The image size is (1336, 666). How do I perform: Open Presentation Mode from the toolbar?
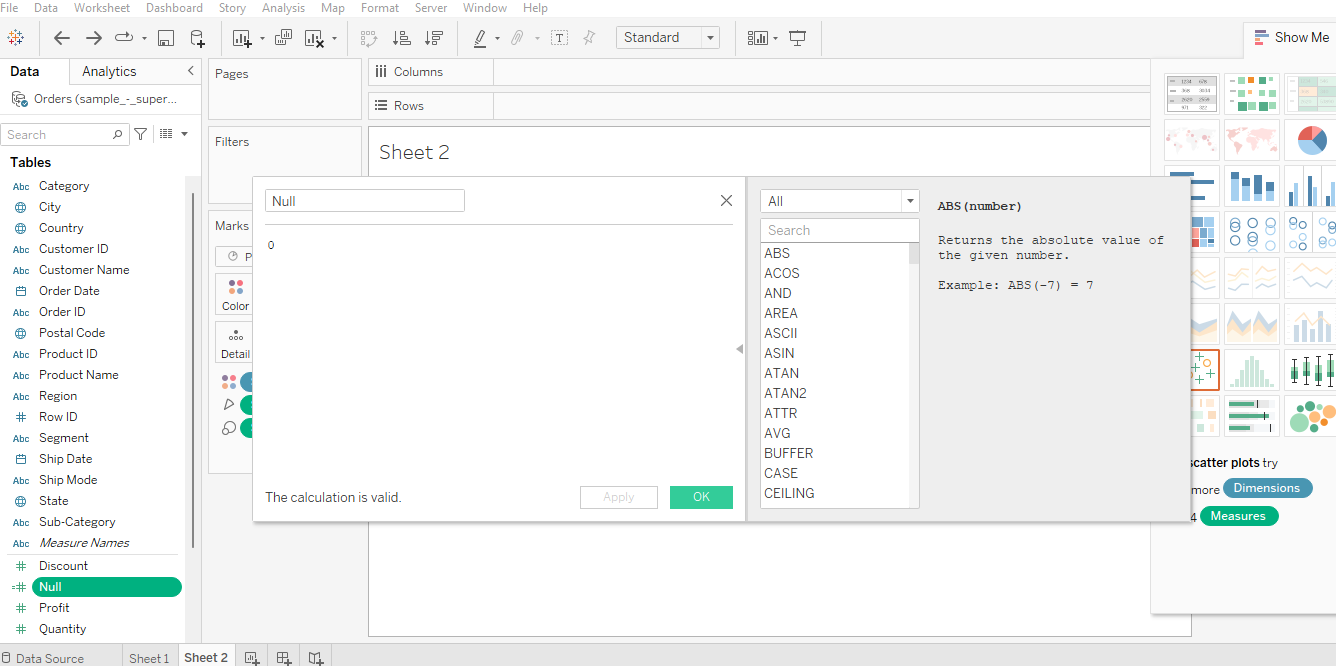[797, 37]
